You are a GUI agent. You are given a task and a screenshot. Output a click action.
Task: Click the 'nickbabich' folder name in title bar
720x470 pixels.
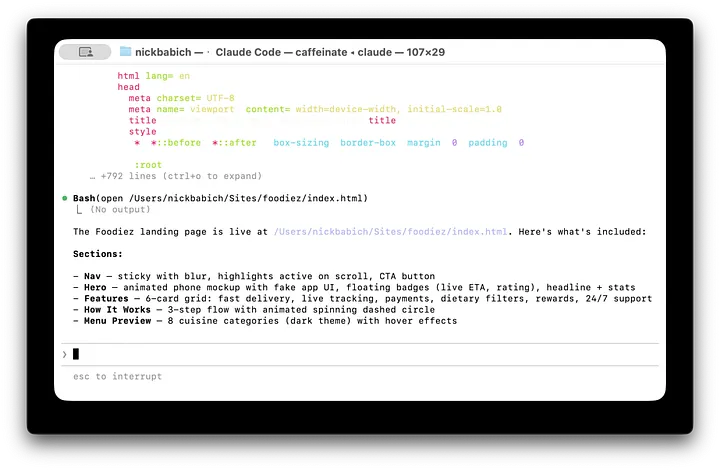click(x=163, y=52)
